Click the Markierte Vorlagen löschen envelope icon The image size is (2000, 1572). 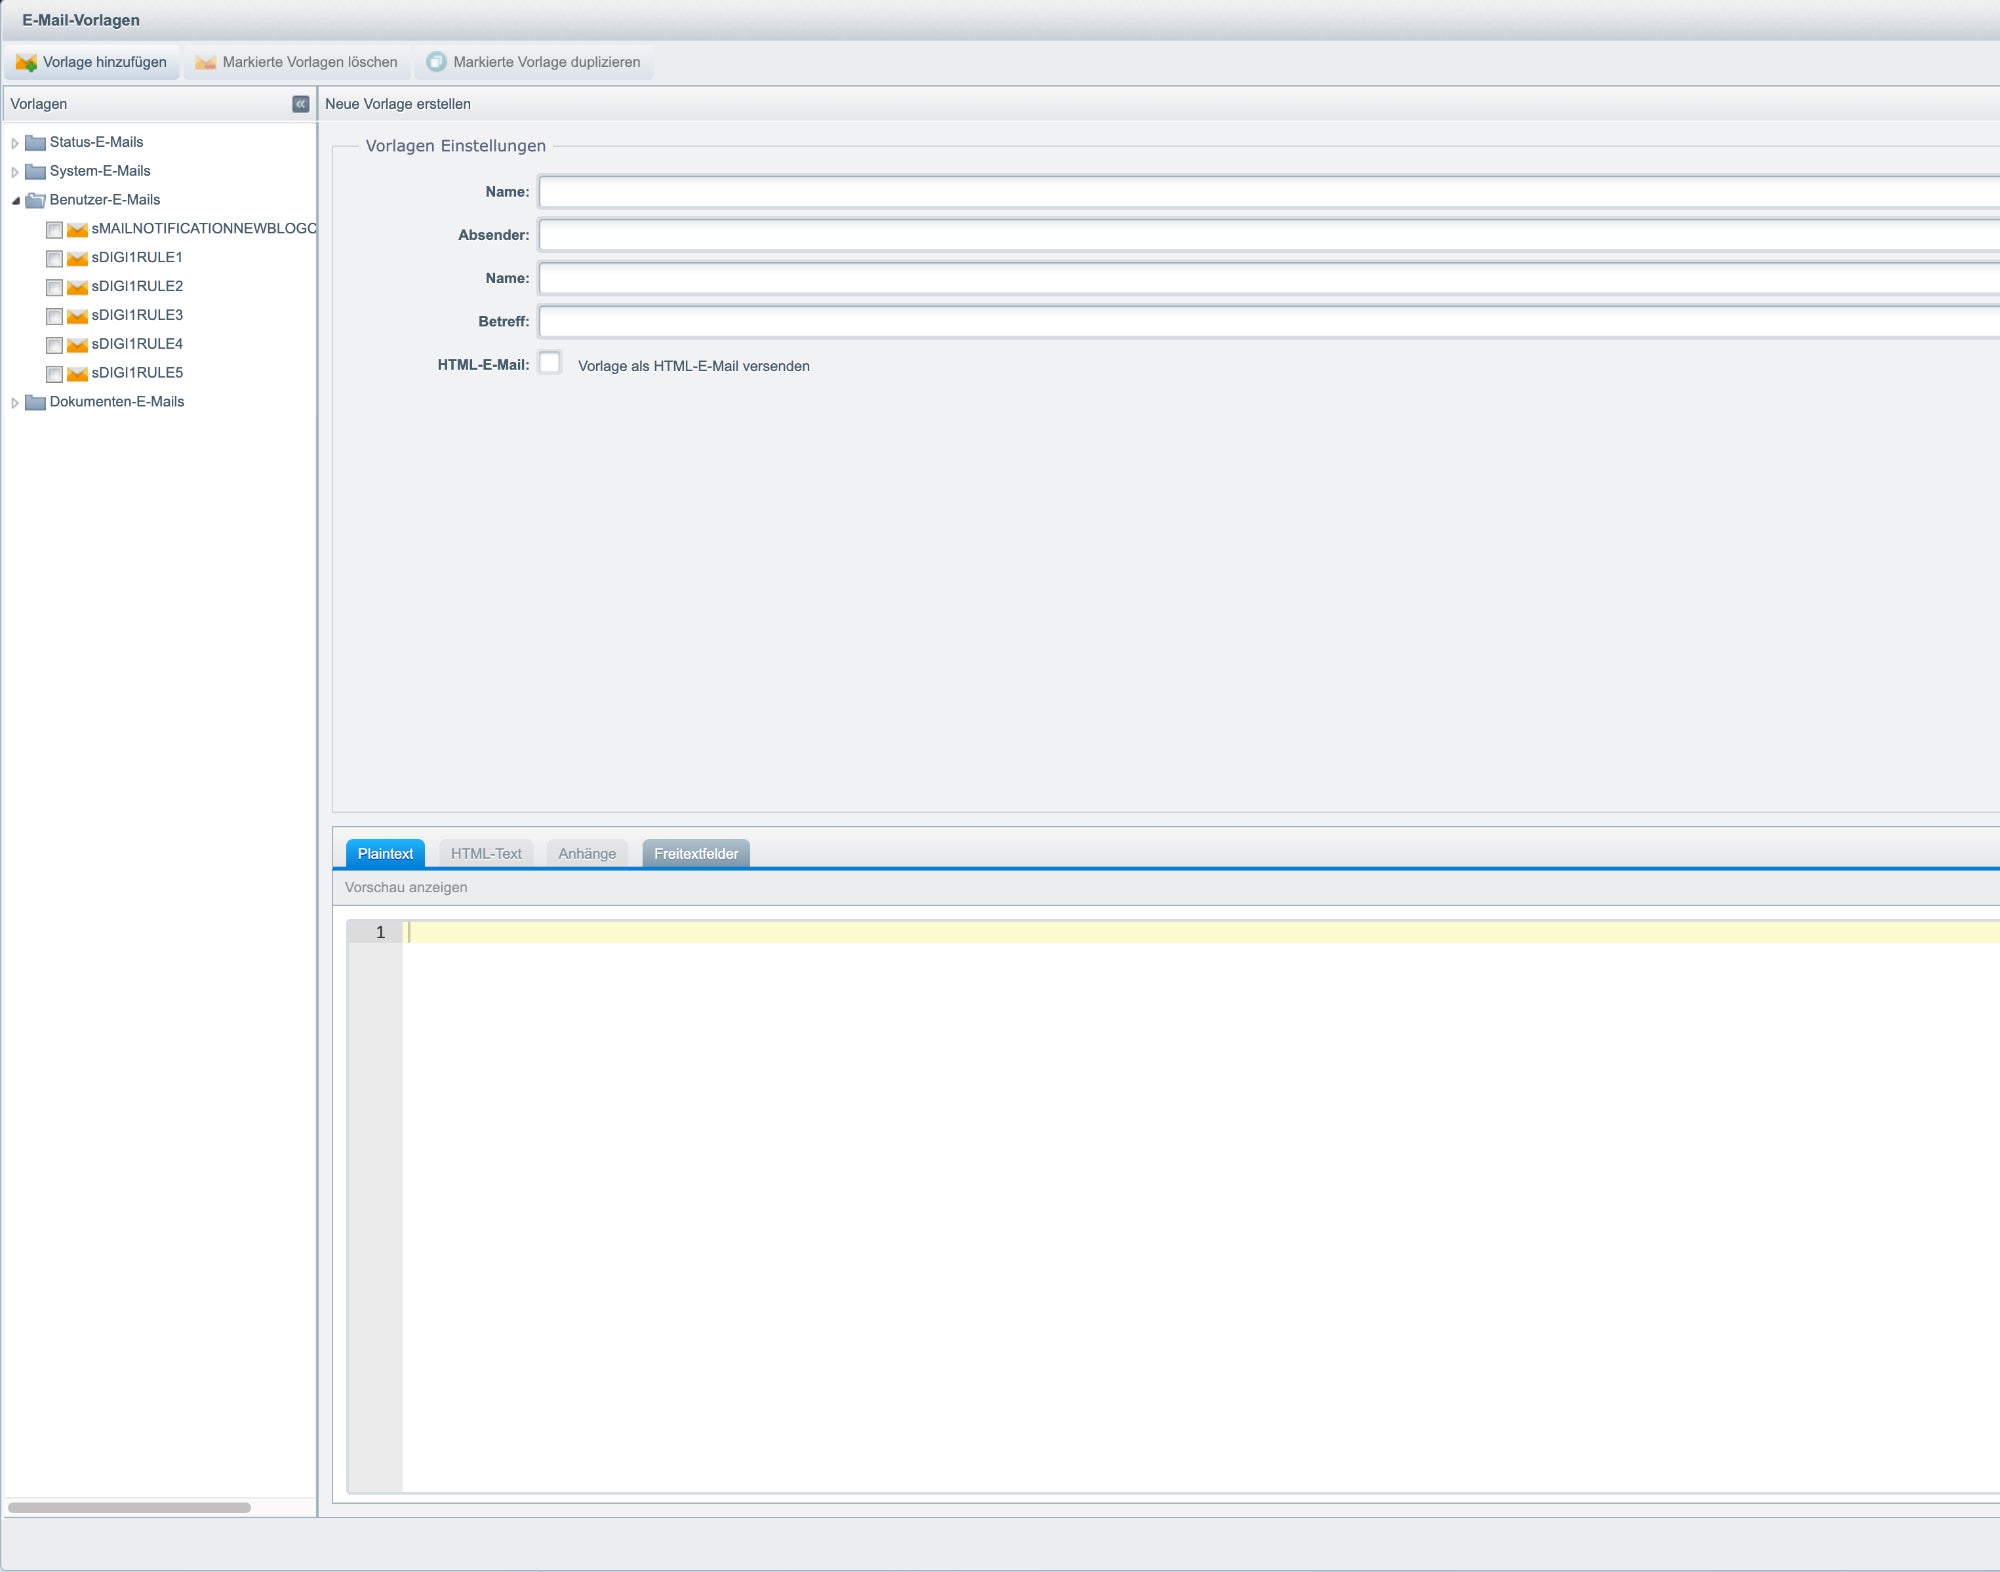206,62
